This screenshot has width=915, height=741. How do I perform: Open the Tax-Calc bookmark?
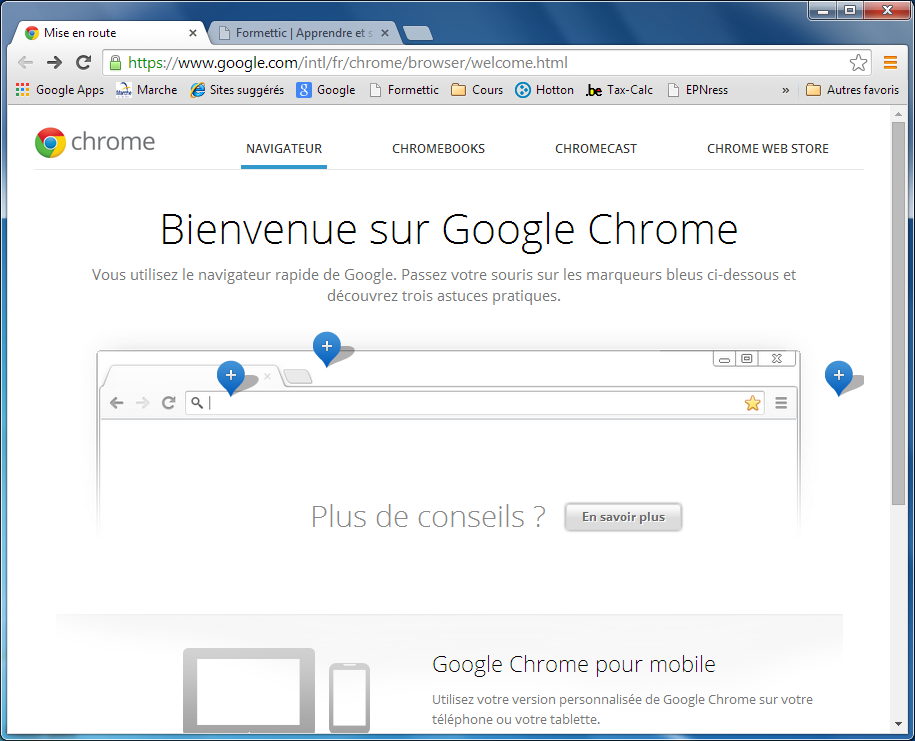618,89
